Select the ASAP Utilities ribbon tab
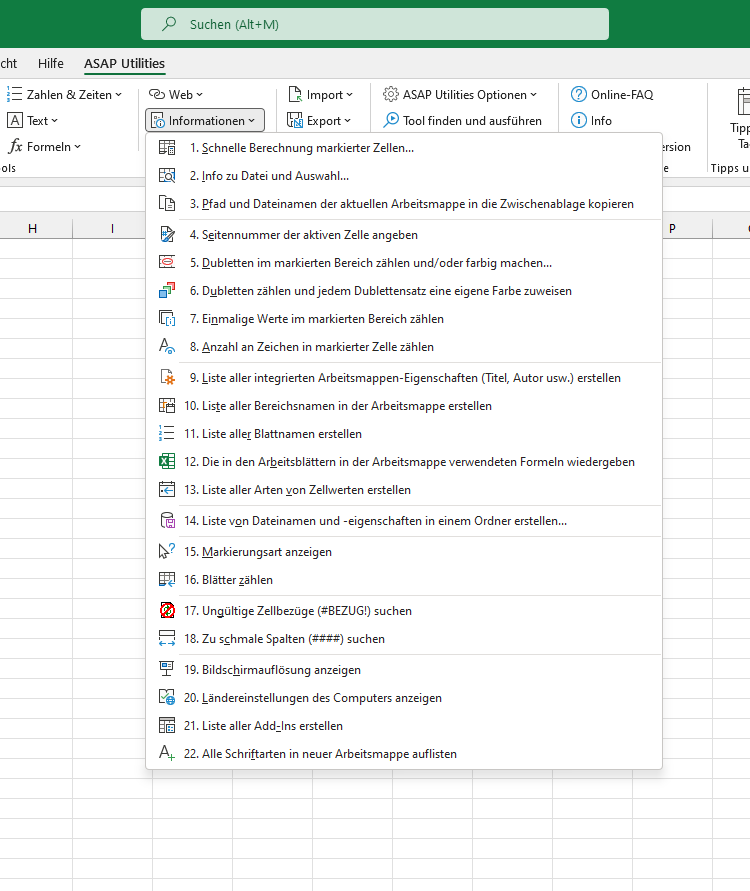This screenshot has height=891, width=750. (x=124, y=64)
